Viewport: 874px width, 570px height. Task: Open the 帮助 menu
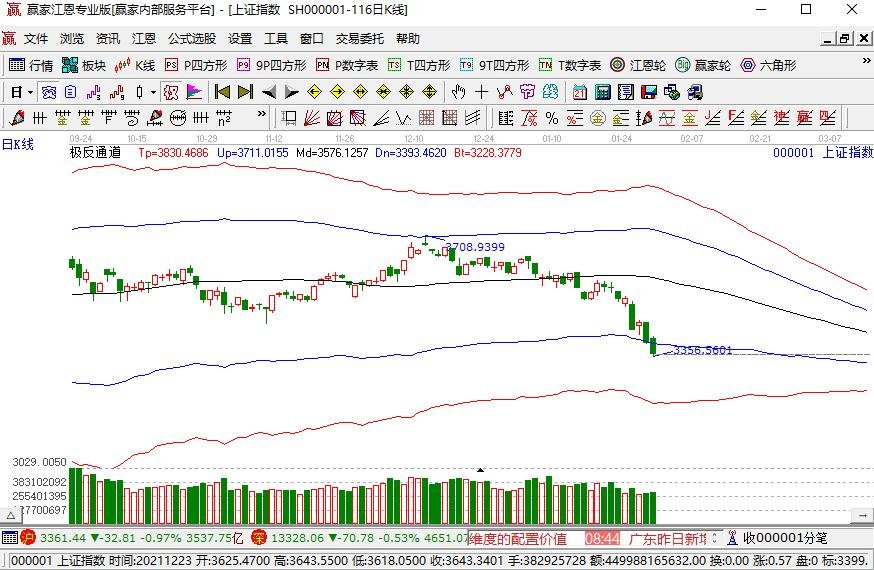pos(407,38)
